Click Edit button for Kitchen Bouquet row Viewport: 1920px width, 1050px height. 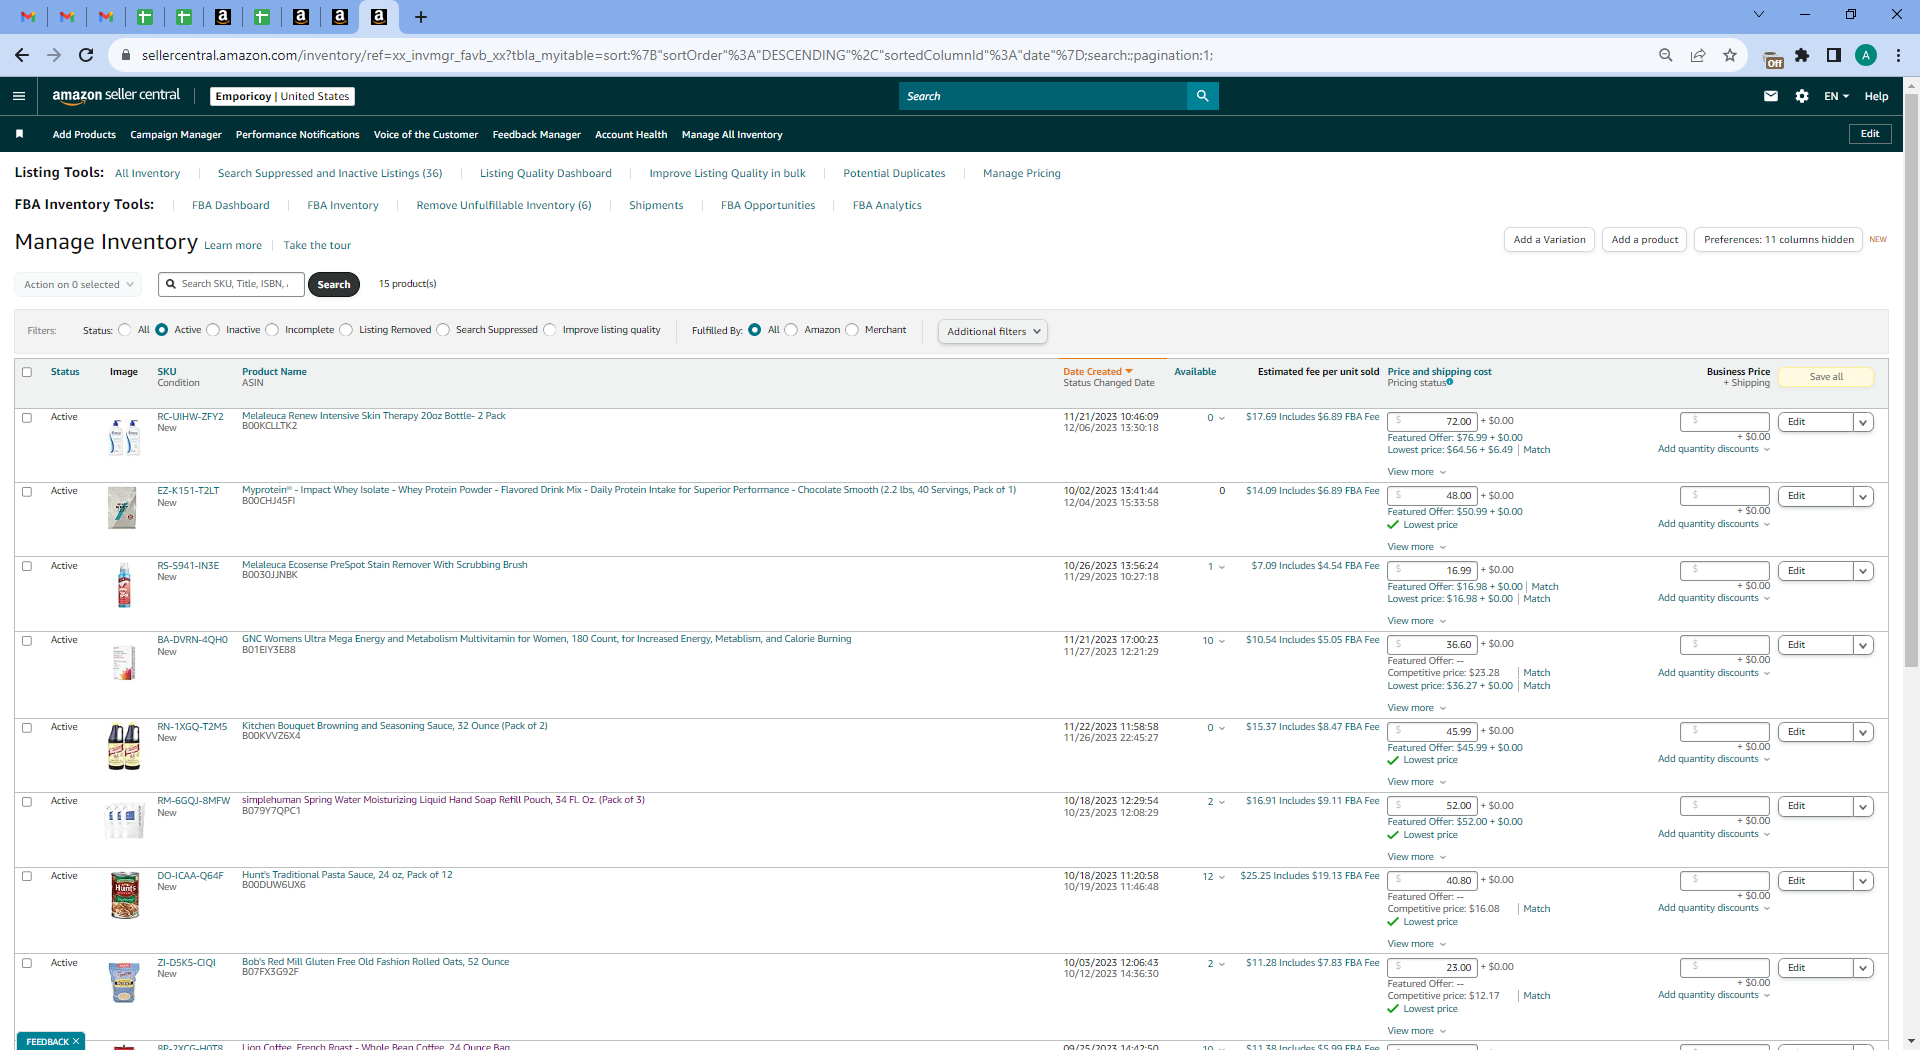1815,732
